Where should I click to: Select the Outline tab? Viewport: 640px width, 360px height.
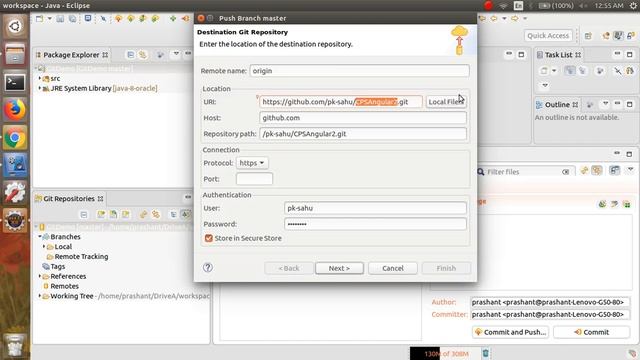pos(557,104)
